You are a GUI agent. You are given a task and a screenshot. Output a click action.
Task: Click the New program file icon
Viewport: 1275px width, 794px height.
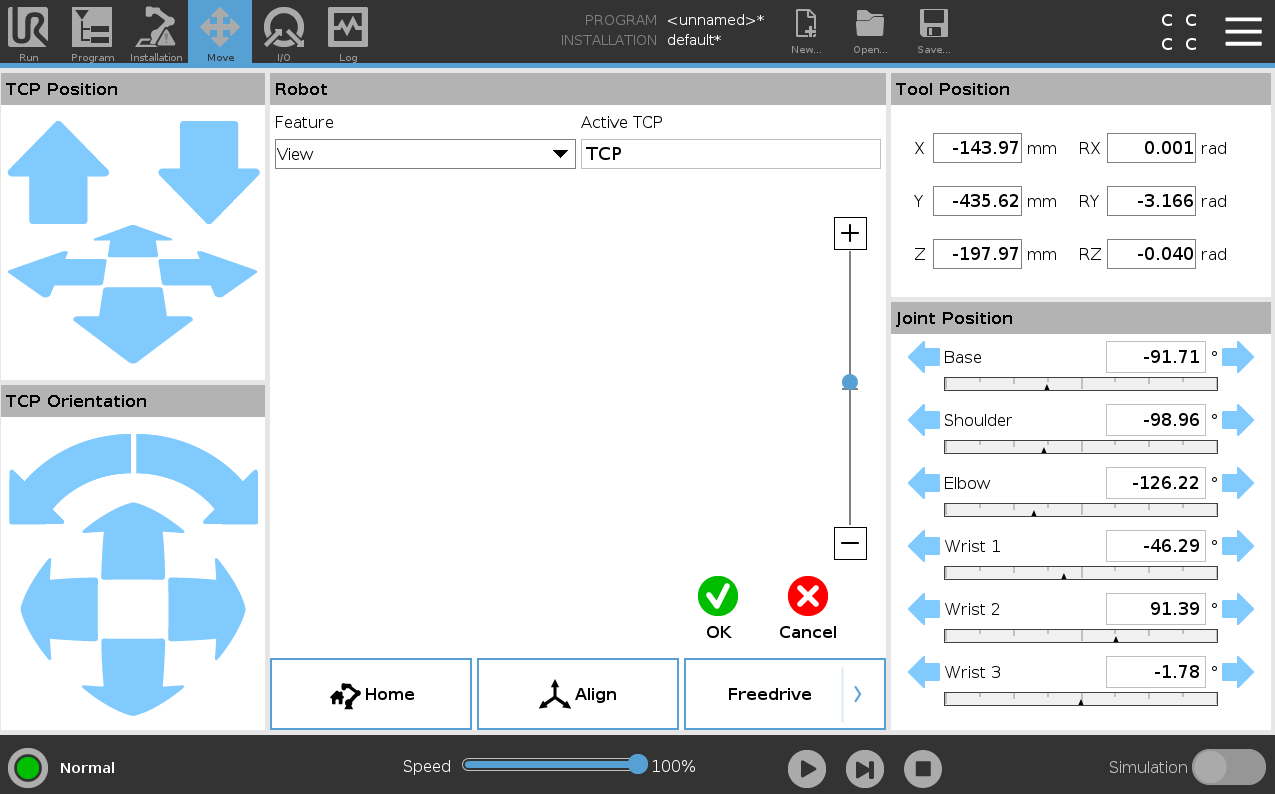(x=805, y=31)
